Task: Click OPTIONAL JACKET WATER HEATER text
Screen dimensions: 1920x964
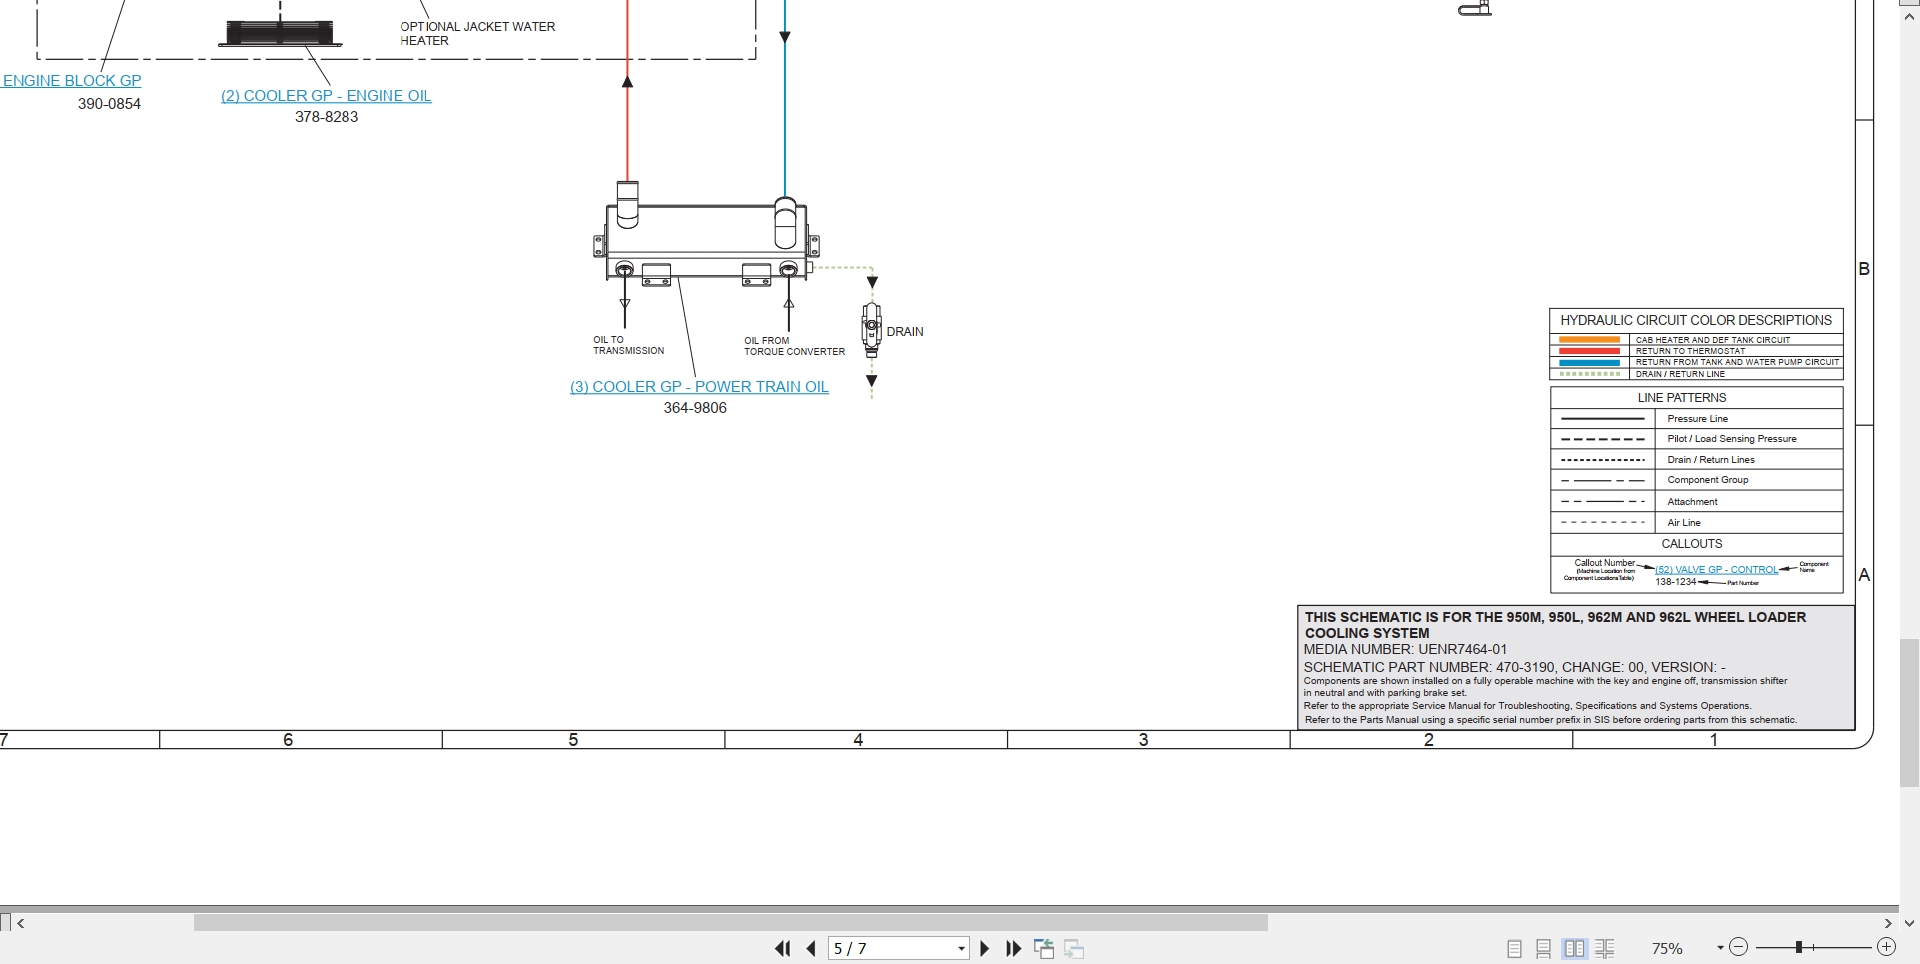Action: (x=477, y=34)
